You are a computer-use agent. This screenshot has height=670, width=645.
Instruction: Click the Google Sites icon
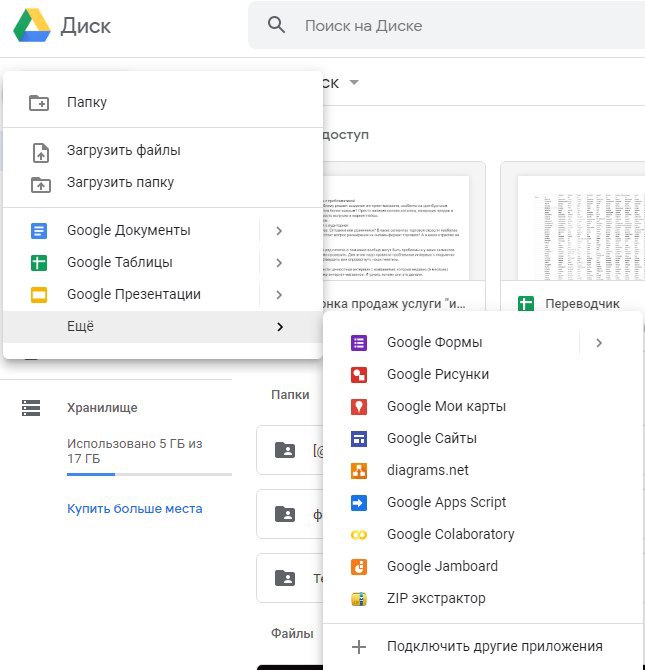point(359,439)
